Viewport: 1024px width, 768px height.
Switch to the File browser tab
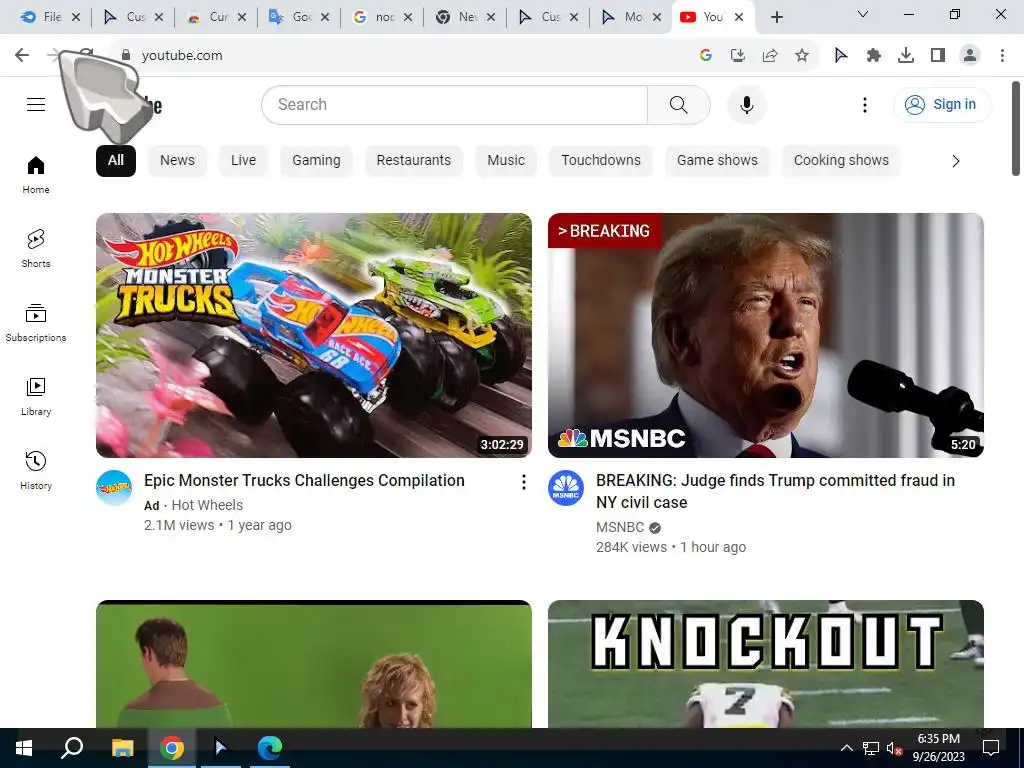[x=52, y=17]
